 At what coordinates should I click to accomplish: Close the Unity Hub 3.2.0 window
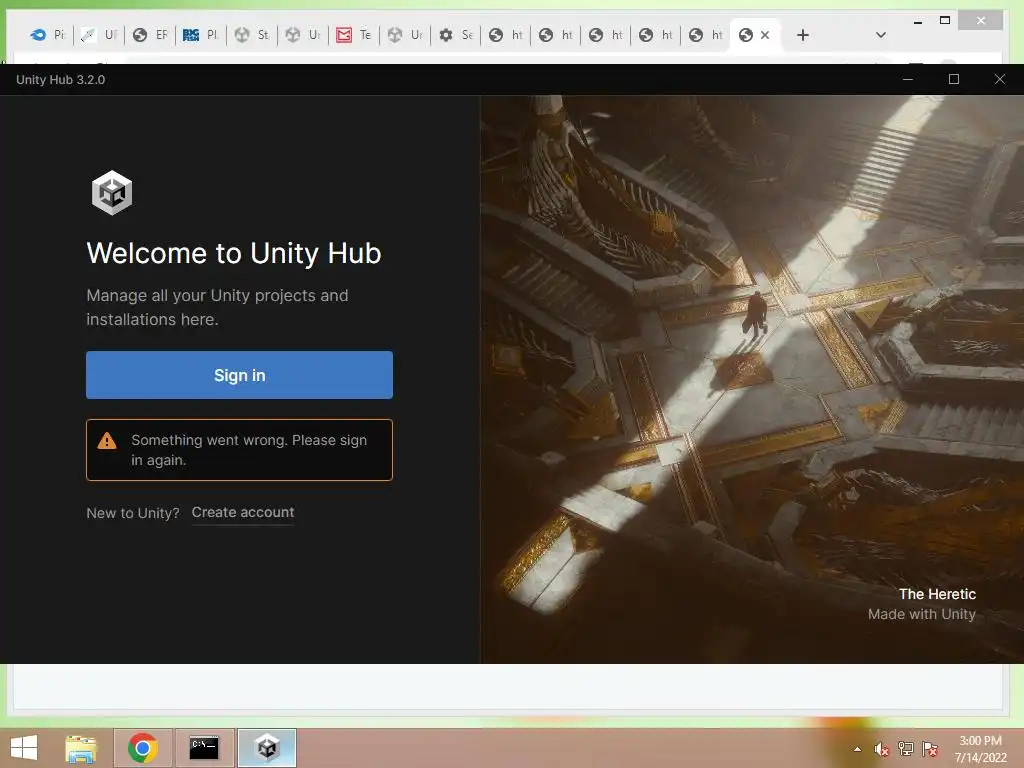pyautogui.click(x=1000, y=79)
